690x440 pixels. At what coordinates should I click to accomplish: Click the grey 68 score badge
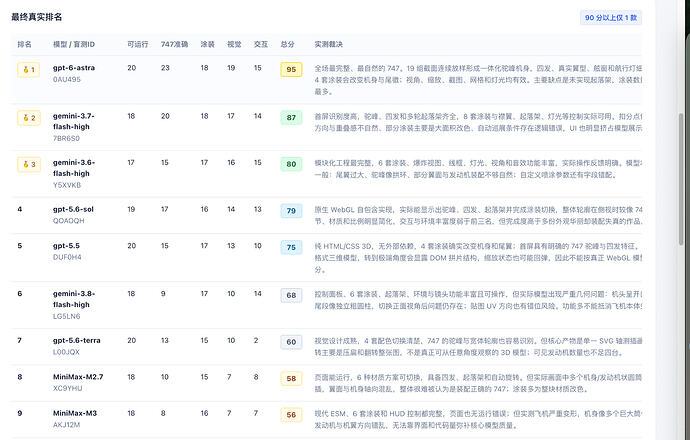pos(291,295)
